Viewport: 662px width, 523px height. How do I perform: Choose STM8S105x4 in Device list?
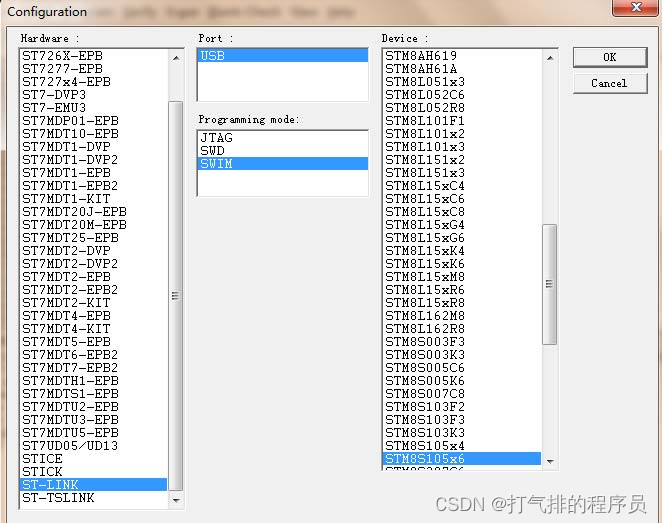tap(462, 445)
